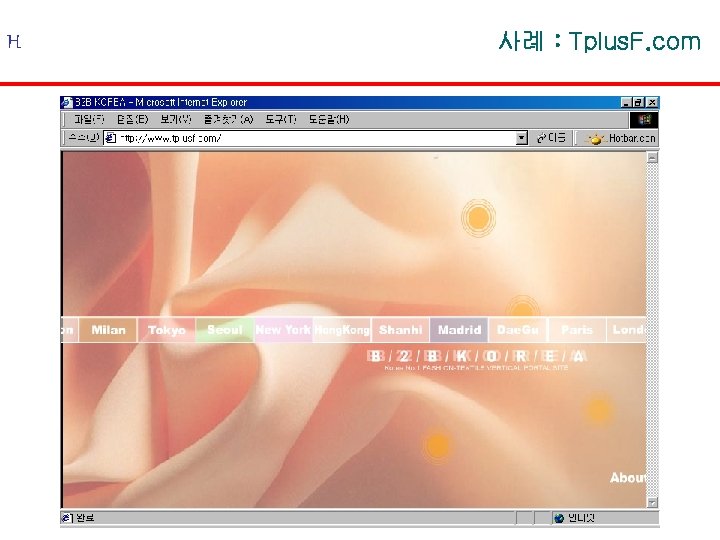The height and width of the screenshot is (540, 720).
Task: Click the vertical scrollbar track
Action: pyautogui.click(x=652, y=330)
